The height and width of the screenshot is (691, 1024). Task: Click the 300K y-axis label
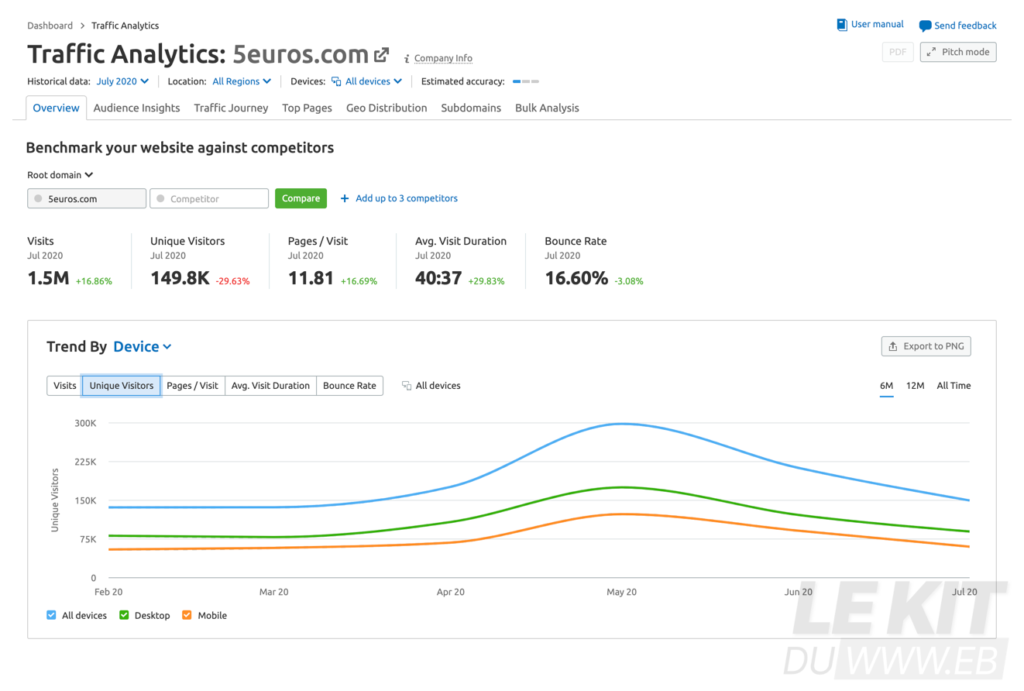pyautogui.click(x=86, y=423)
